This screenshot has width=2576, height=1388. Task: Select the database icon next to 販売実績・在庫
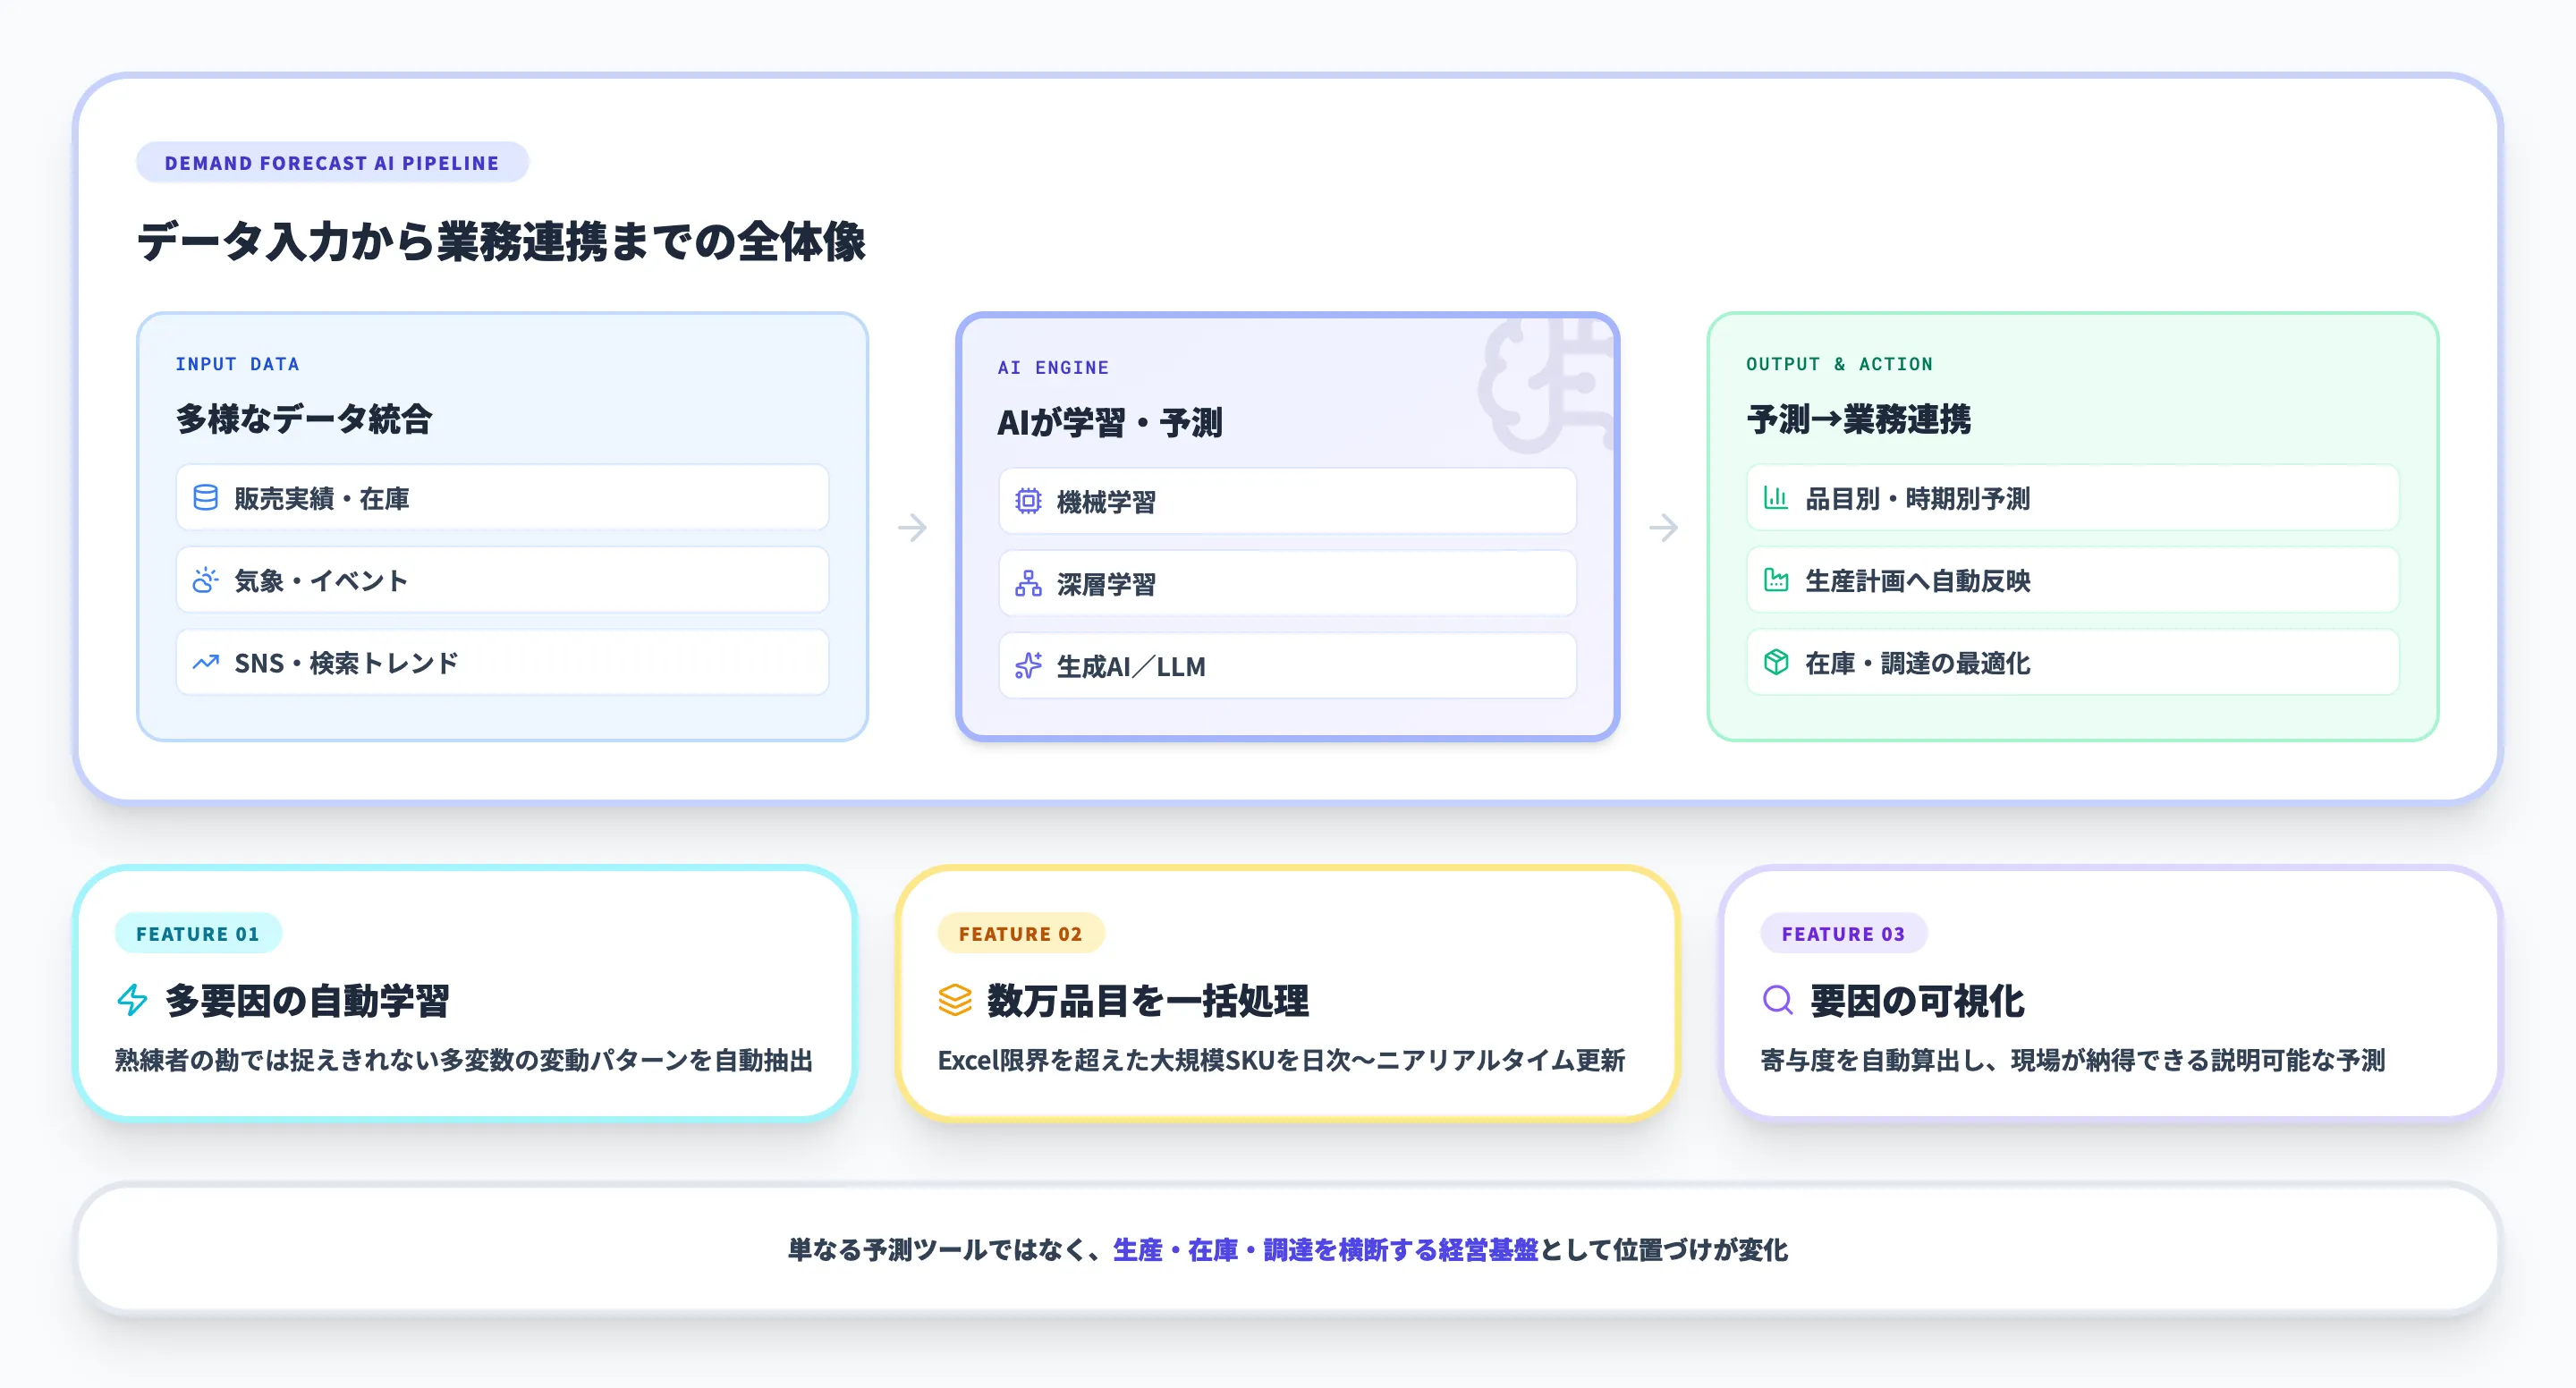[x=205, y=497]
